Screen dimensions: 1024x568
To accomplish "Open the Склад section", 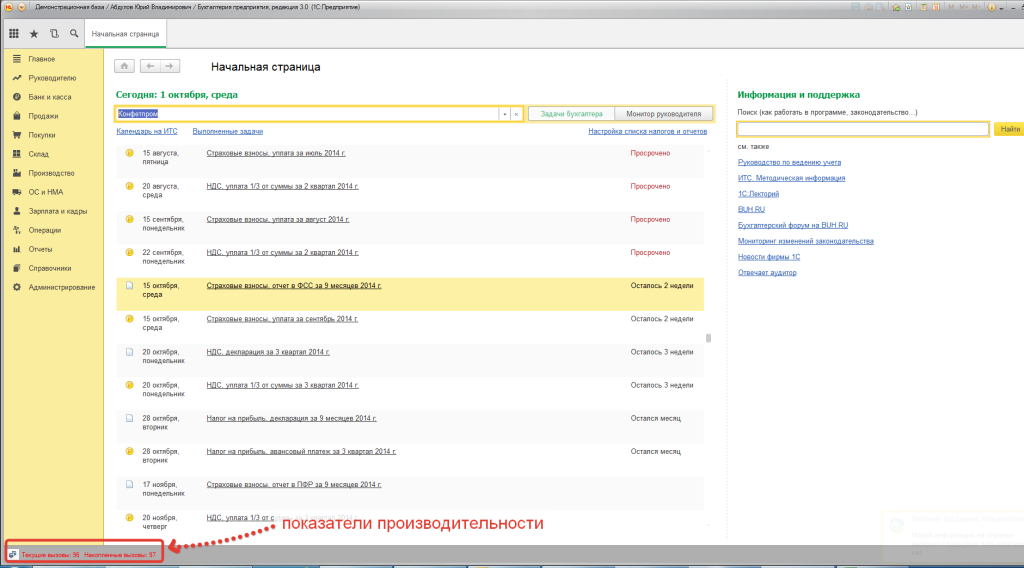I will tap(39, 154).
